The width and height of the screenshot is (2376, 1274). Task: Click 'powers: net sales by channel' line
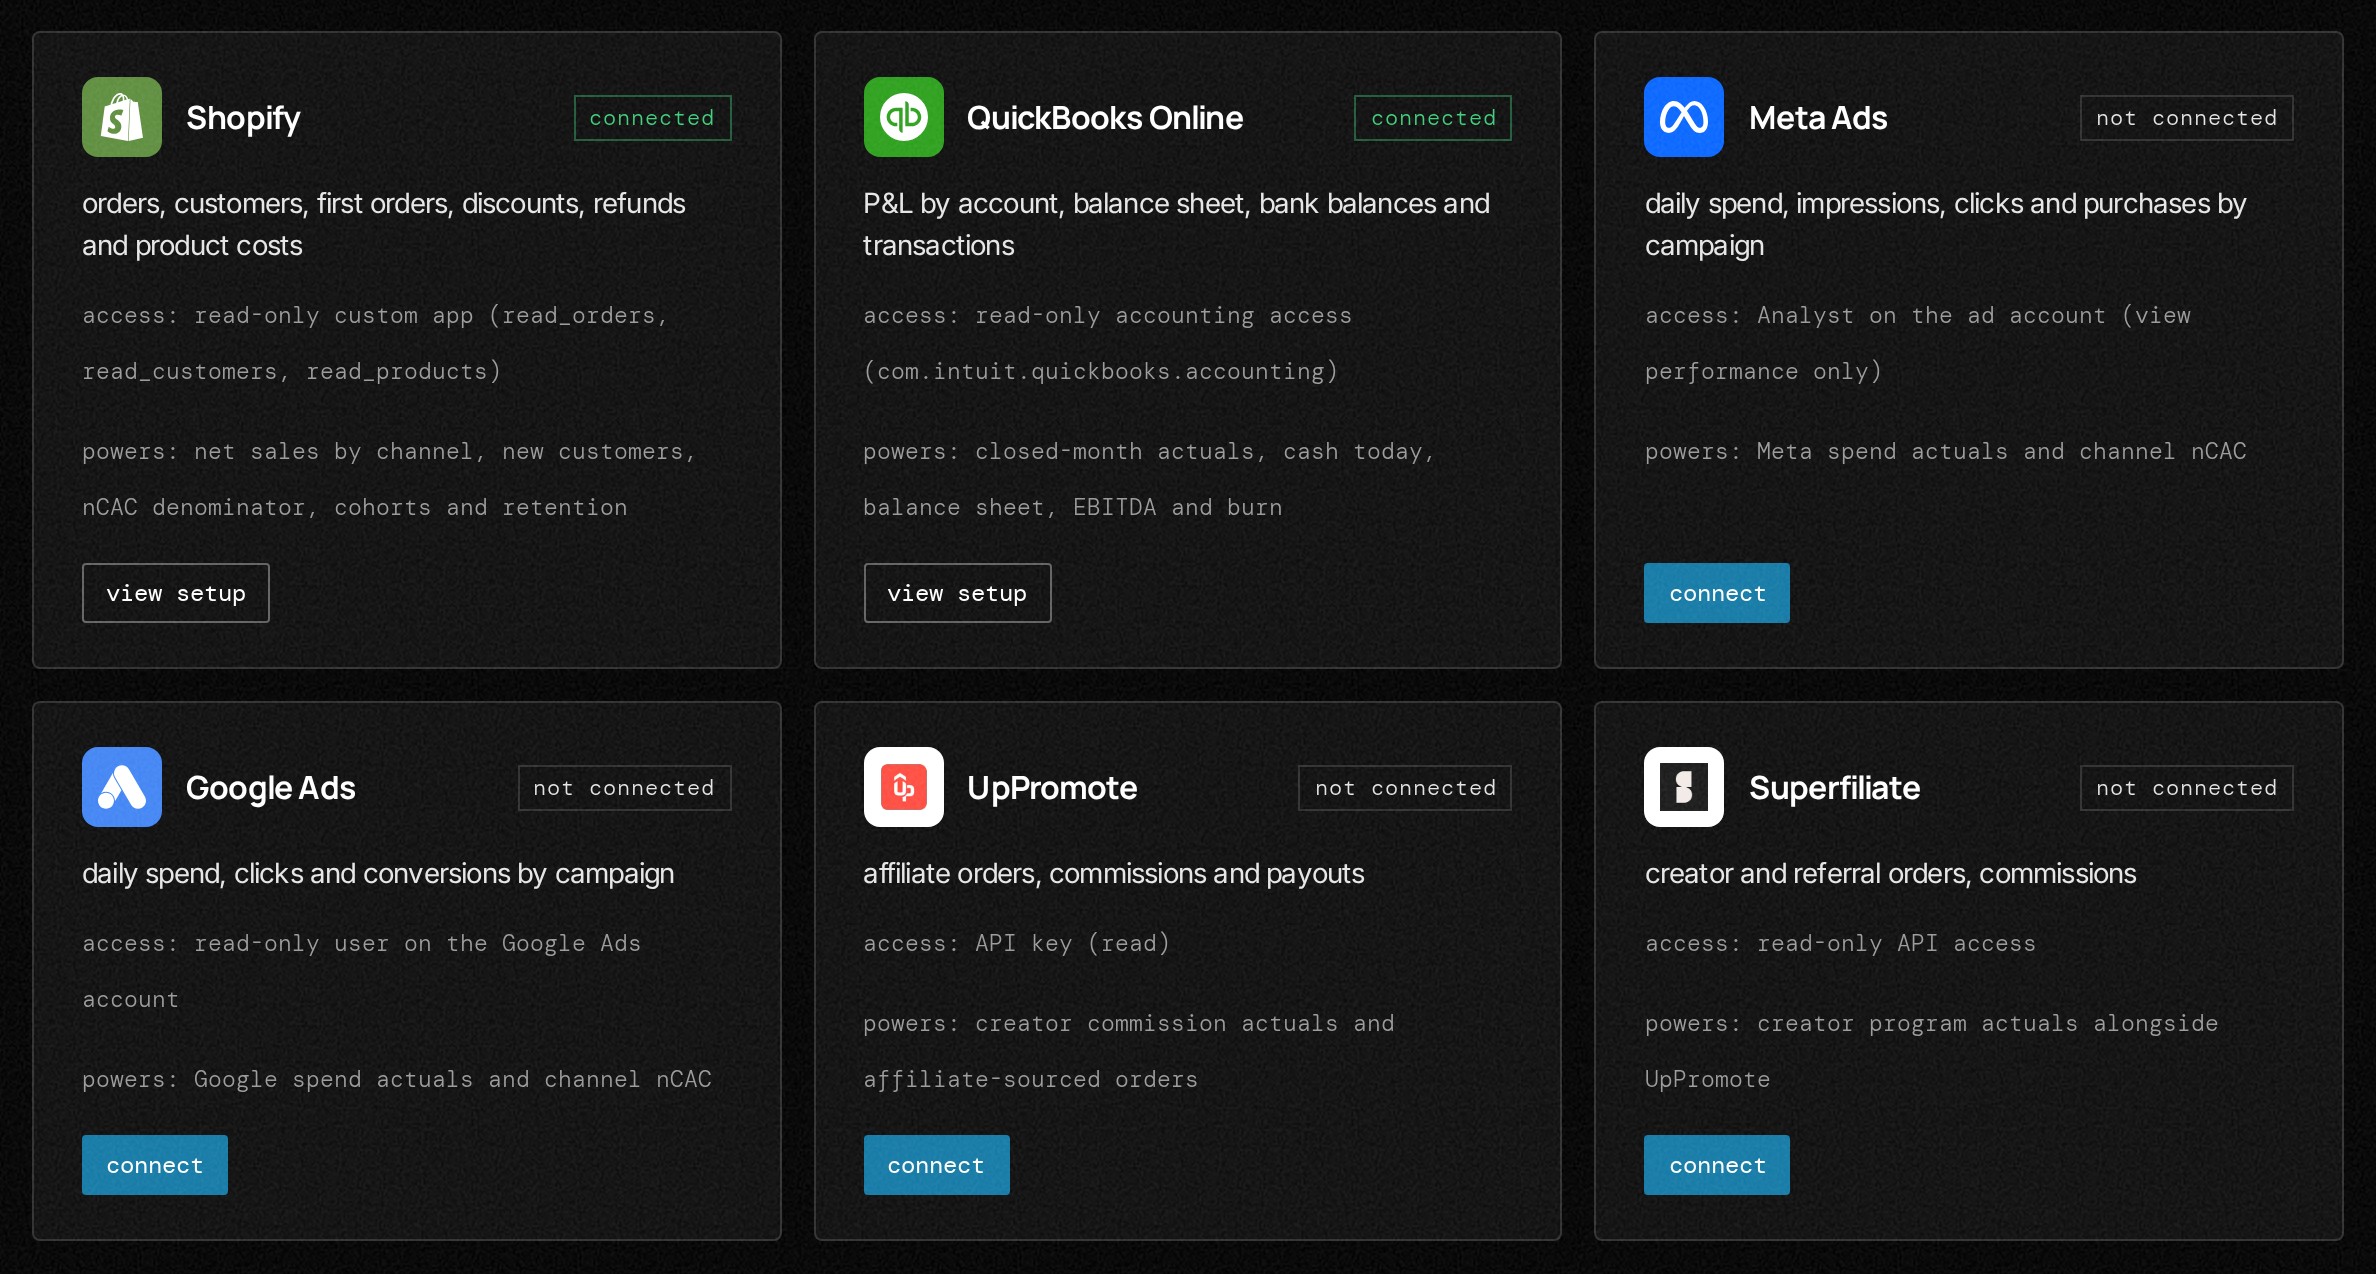point(389,479)
